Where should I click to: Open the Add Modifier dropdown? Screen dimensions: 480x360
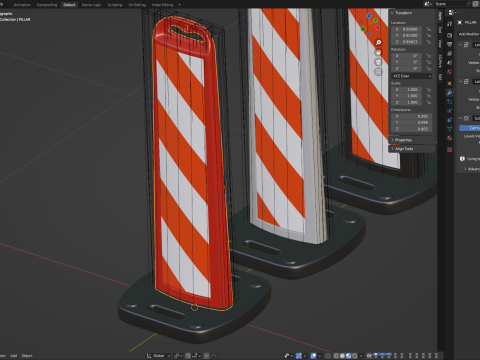pos(469,34)
